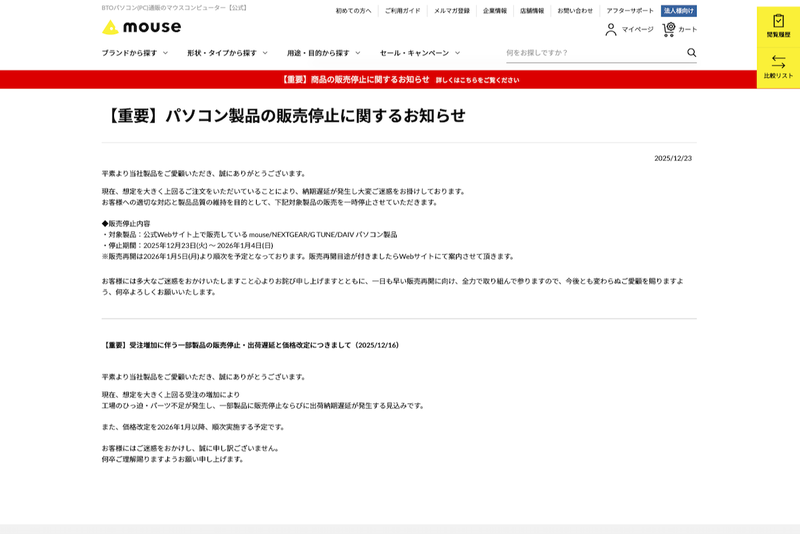Open the メルマガ登録 link
This screenshot has height=534, width=800.
pos(452,11)
